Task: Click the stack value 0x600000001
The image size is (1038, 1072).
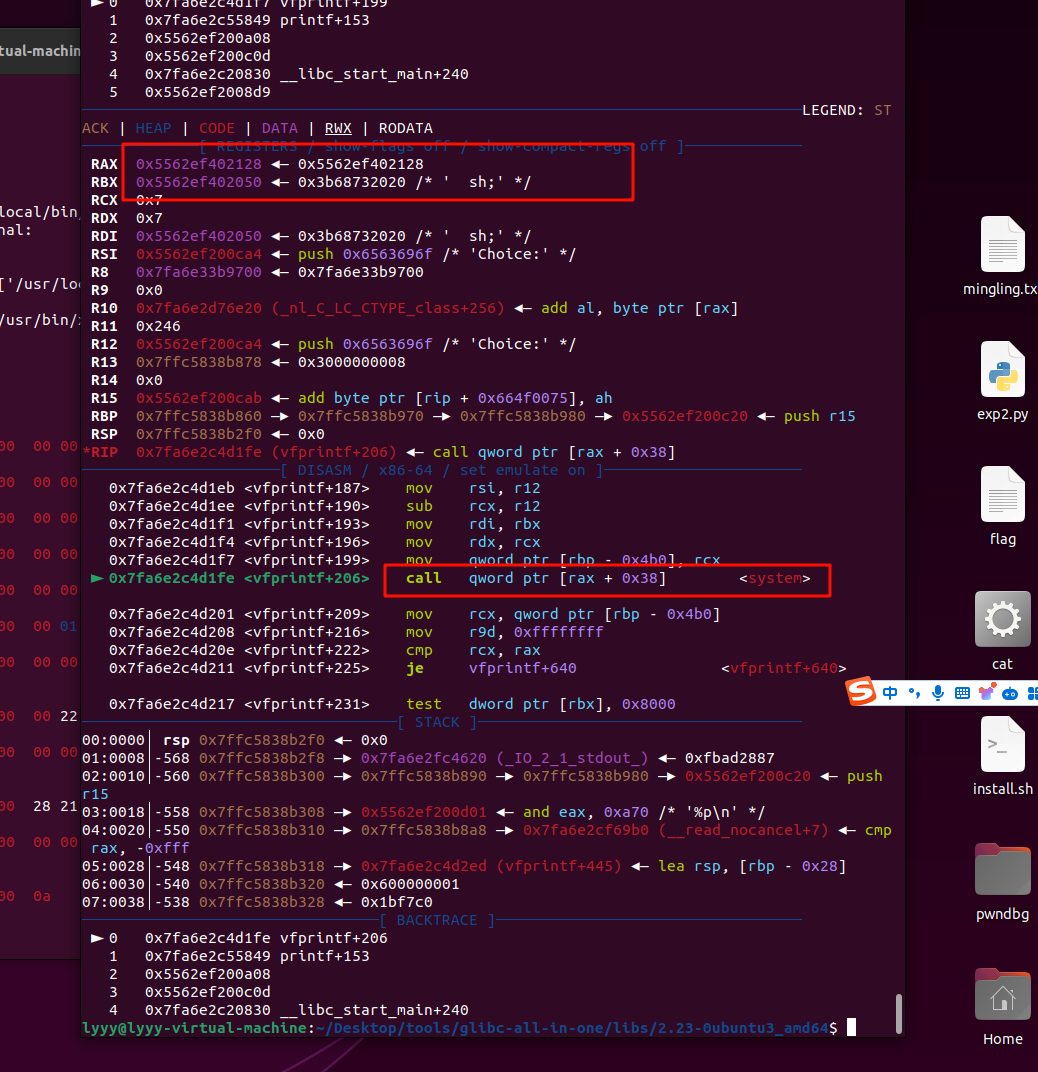Action: 410,884
